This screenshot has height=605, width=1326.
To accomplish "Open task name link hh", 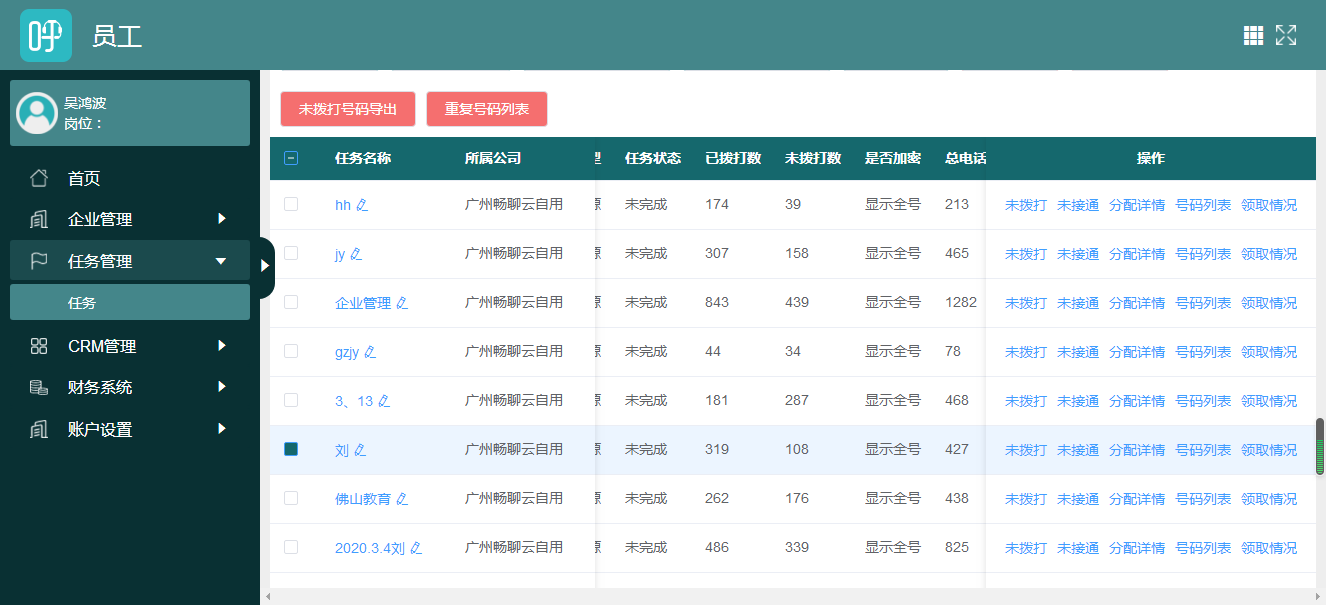I will click(343, 205).
